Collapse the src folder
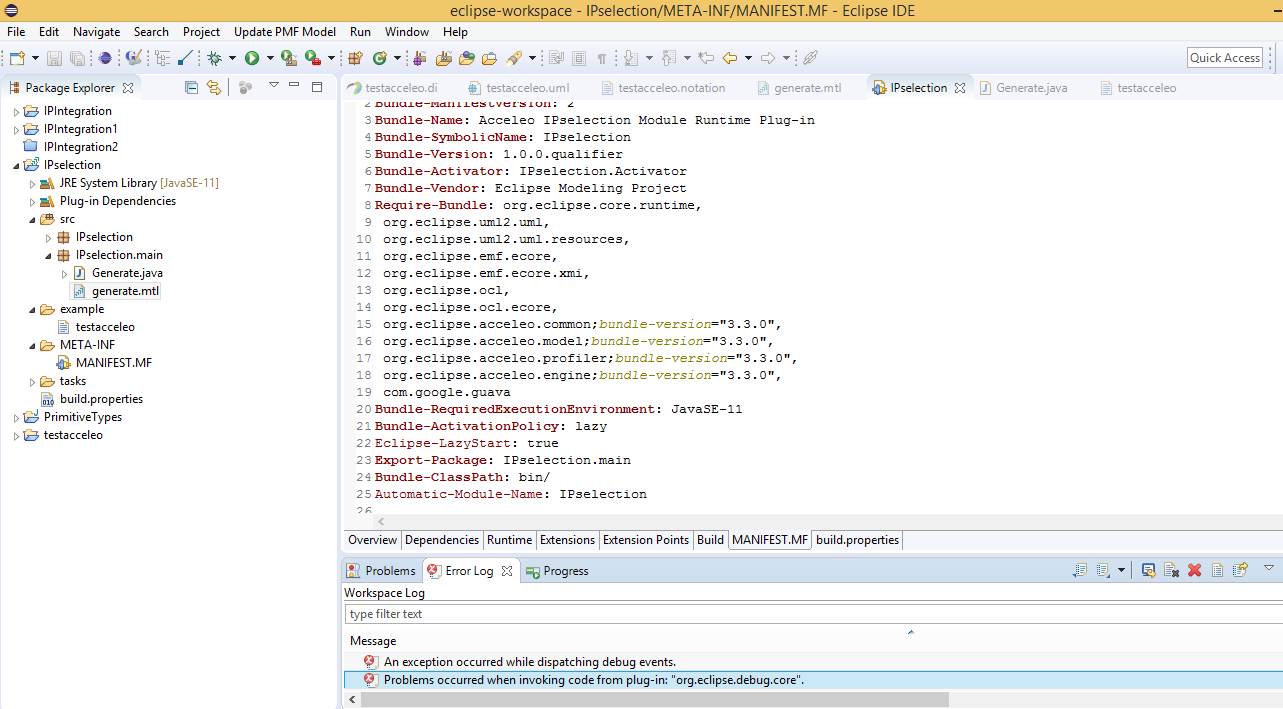 coord(32,219)
